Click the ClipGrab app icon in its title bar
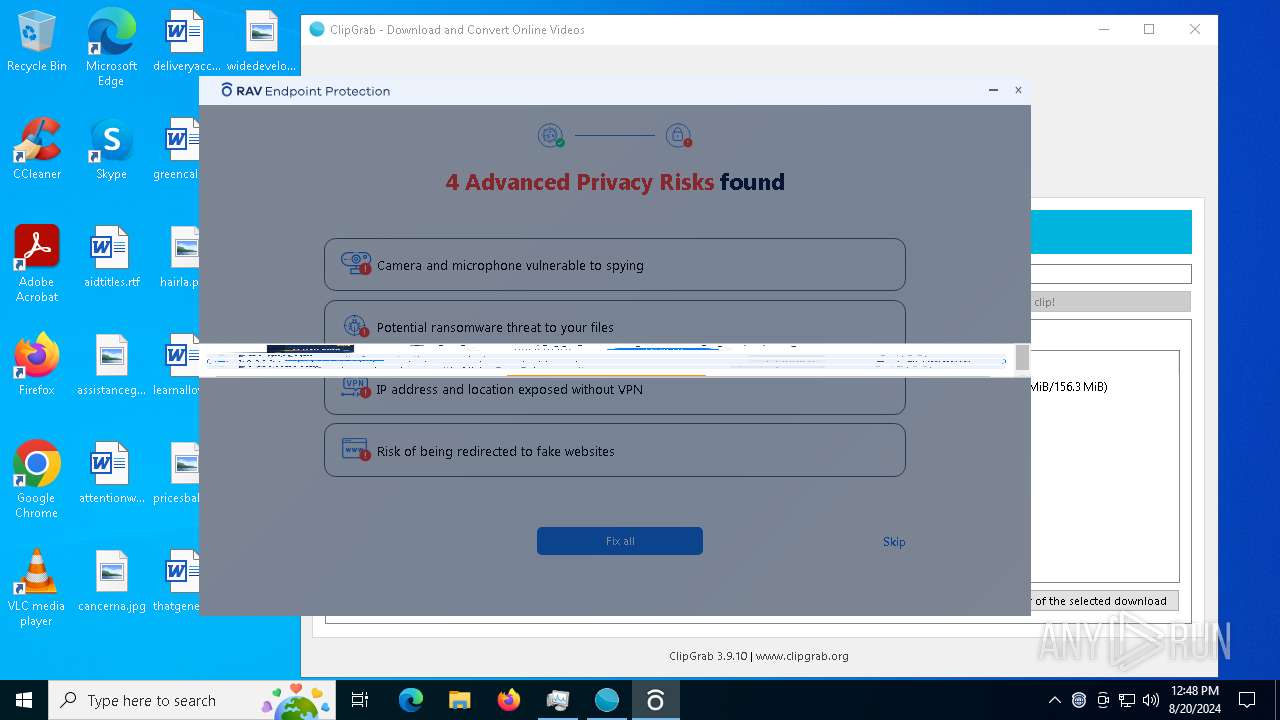Image resolution: width=1280 pixels, height=720 pixels. (317, 29)
